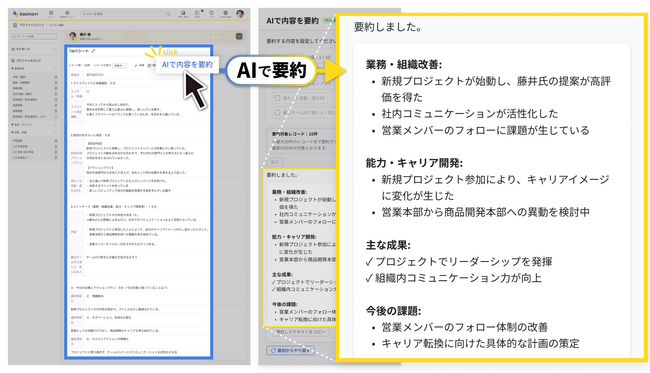Image resolution: width=650 pixels, height=373 pixels.
Task: Collapse the My Board sidebar section chevron
Action: pos(56,49)
